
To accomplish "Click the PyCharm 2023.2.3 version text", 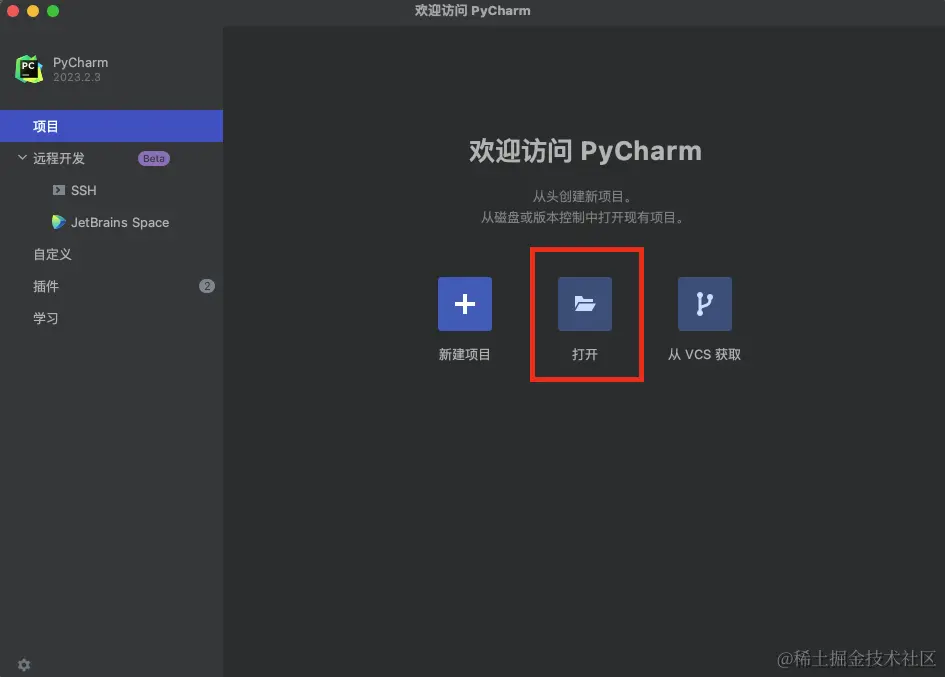I will click(77, 77).
